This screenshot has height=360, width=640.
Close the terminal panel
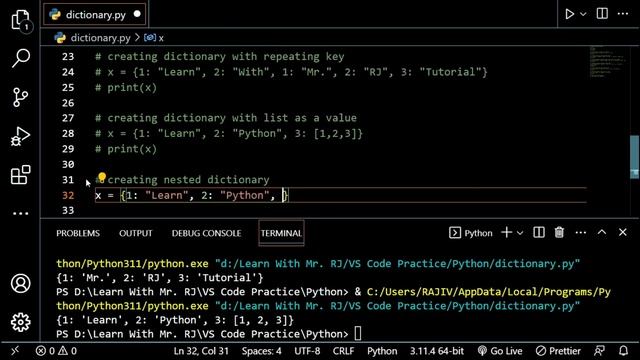pos(622,232)
